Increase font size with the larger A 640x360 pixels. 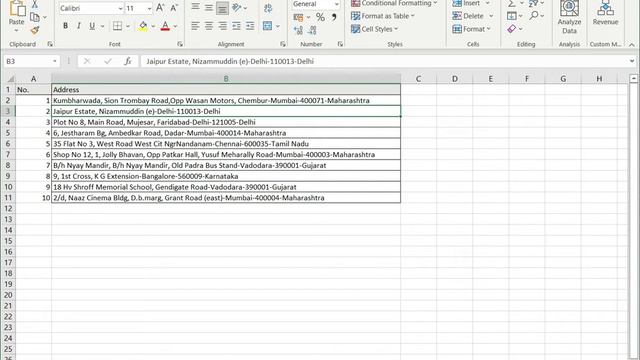(x=160, y=8)
